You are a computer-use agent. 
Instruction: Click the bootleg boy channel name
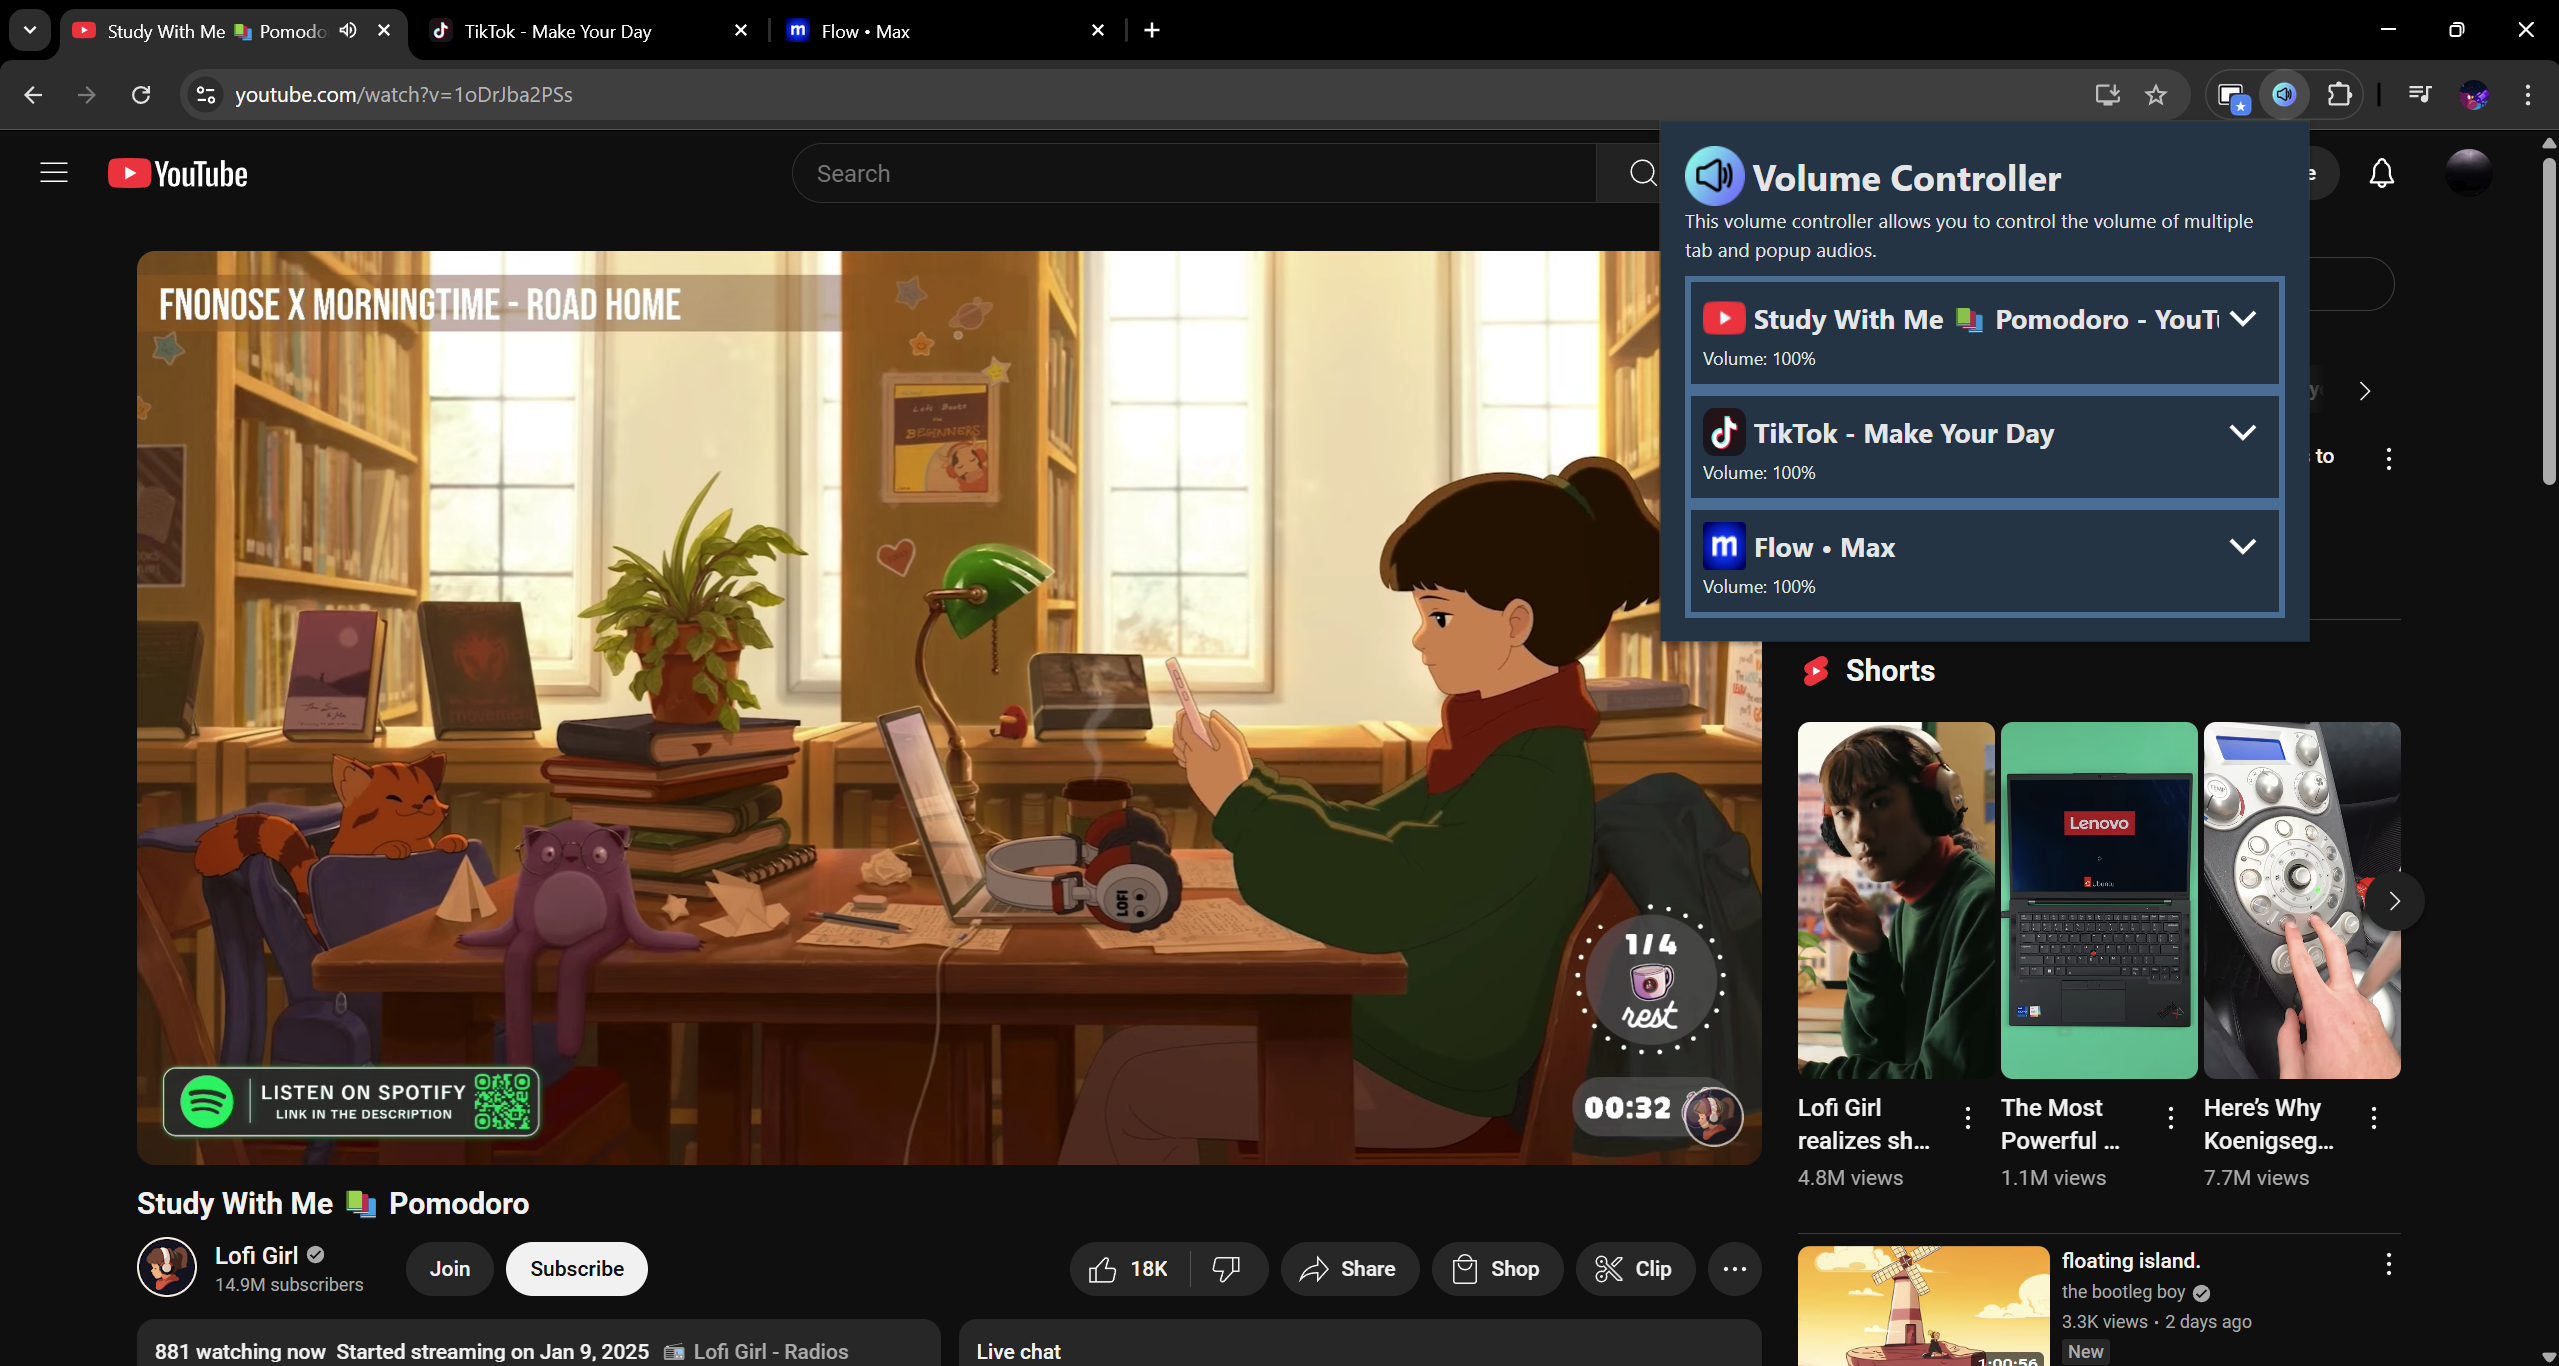2123,1292
